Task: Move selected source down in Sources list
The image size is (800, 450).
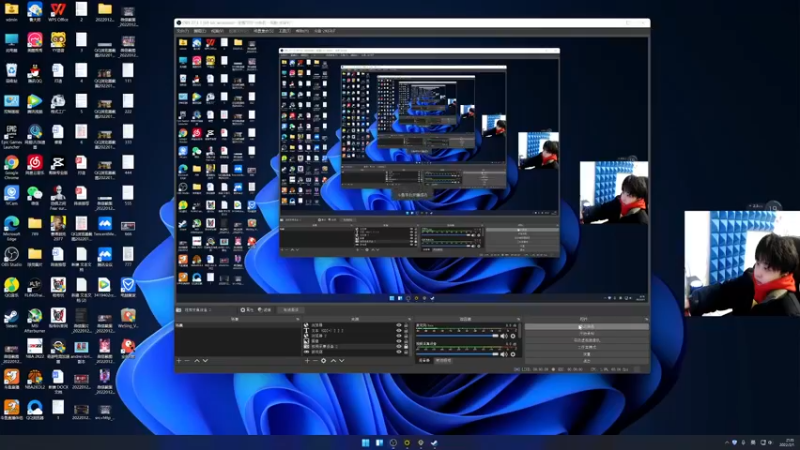Action: pyautogui.click(x=342, y=360)
